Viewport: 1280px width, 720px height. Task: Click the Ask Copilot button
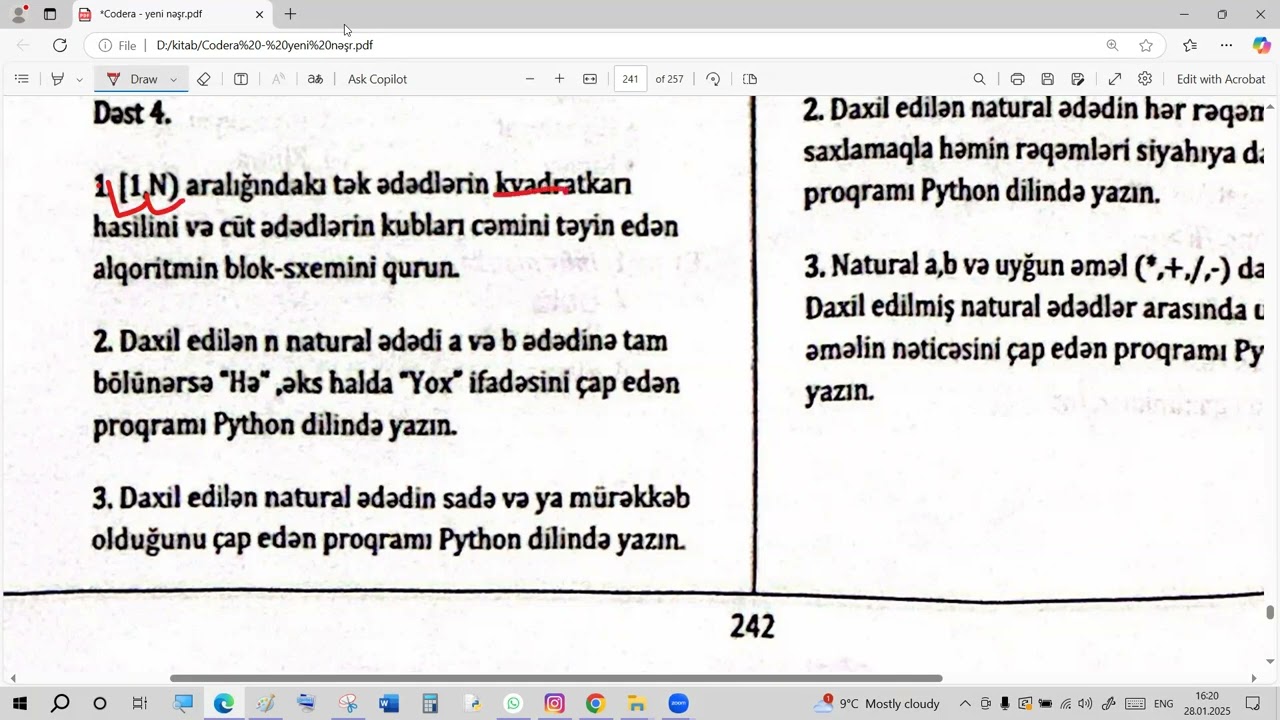pyautogui.click(x=377, y=79)
